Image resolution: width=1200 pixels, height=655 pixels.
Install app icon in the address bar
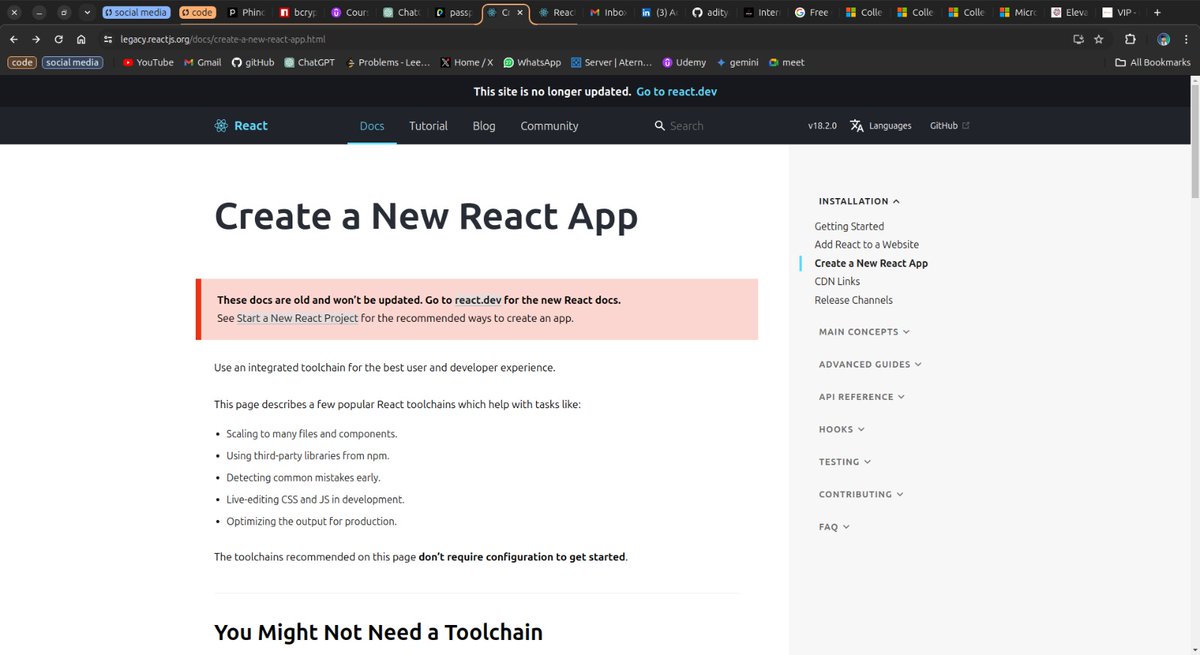[1077, 39]
